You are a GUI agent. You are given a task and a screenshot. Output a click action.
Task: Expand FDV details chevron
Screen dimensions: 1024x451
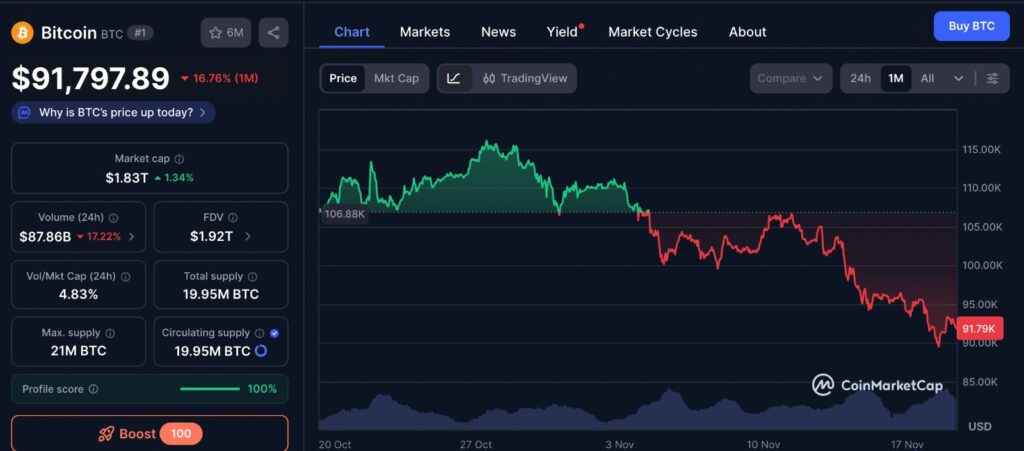coord(248,236)
